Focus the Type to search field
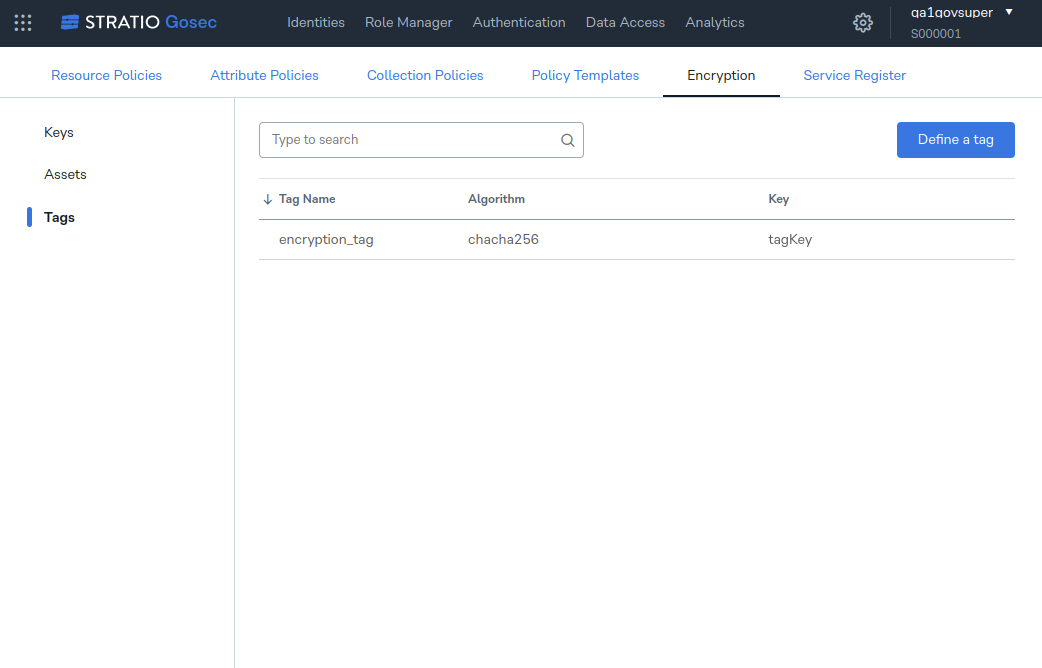1042x668 pixels. [410, 140]
